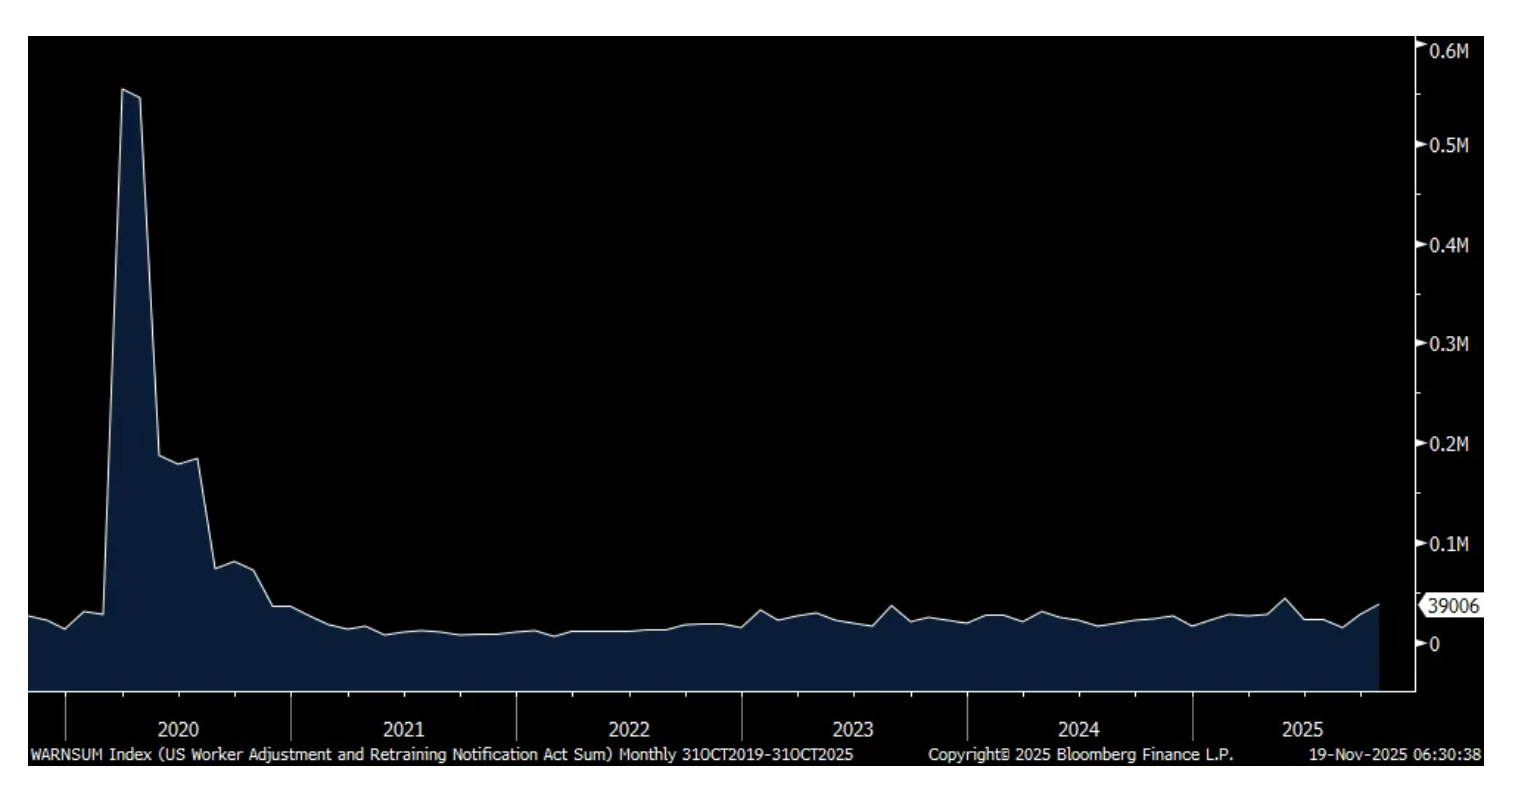Click the Monthly 31OCT2019-31OCT2025 date range text
1526x806 pixels.
pyautogui.click(x=736, y=754)
